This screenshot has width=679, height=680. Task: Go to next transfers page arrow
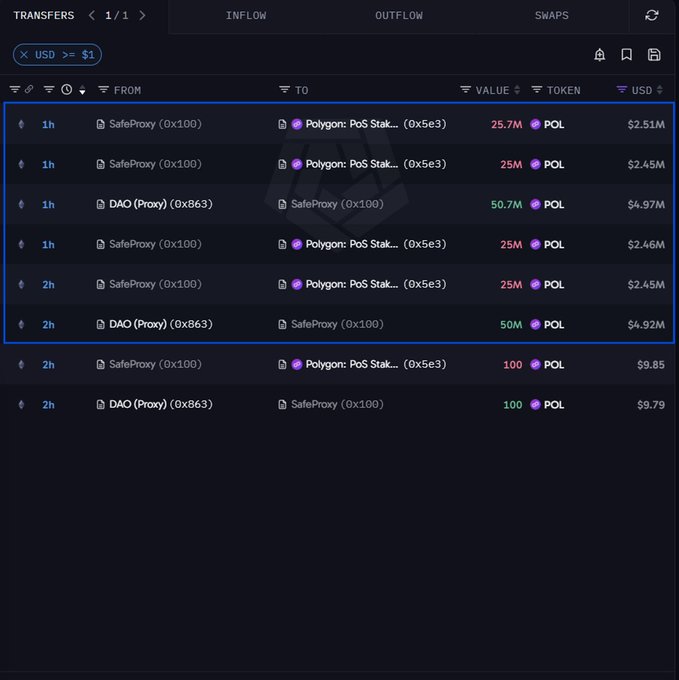pos(142,16)
